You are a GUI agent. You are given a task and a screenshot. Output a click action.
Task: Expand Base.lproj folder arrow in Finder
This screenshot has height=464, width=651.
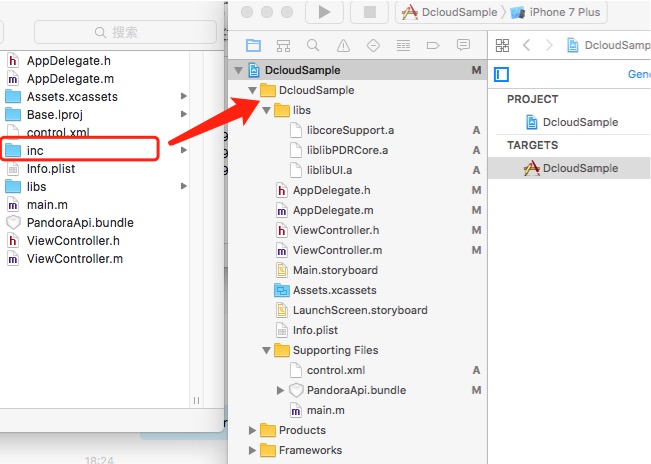[x=184, y=114]
